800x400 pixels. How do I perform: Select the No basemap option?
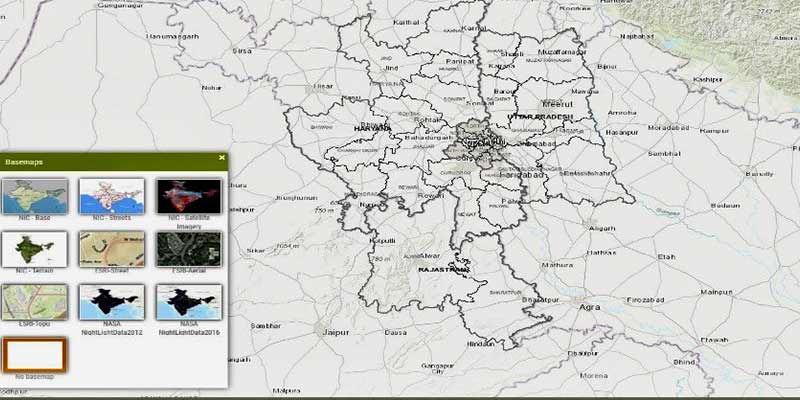35,354
